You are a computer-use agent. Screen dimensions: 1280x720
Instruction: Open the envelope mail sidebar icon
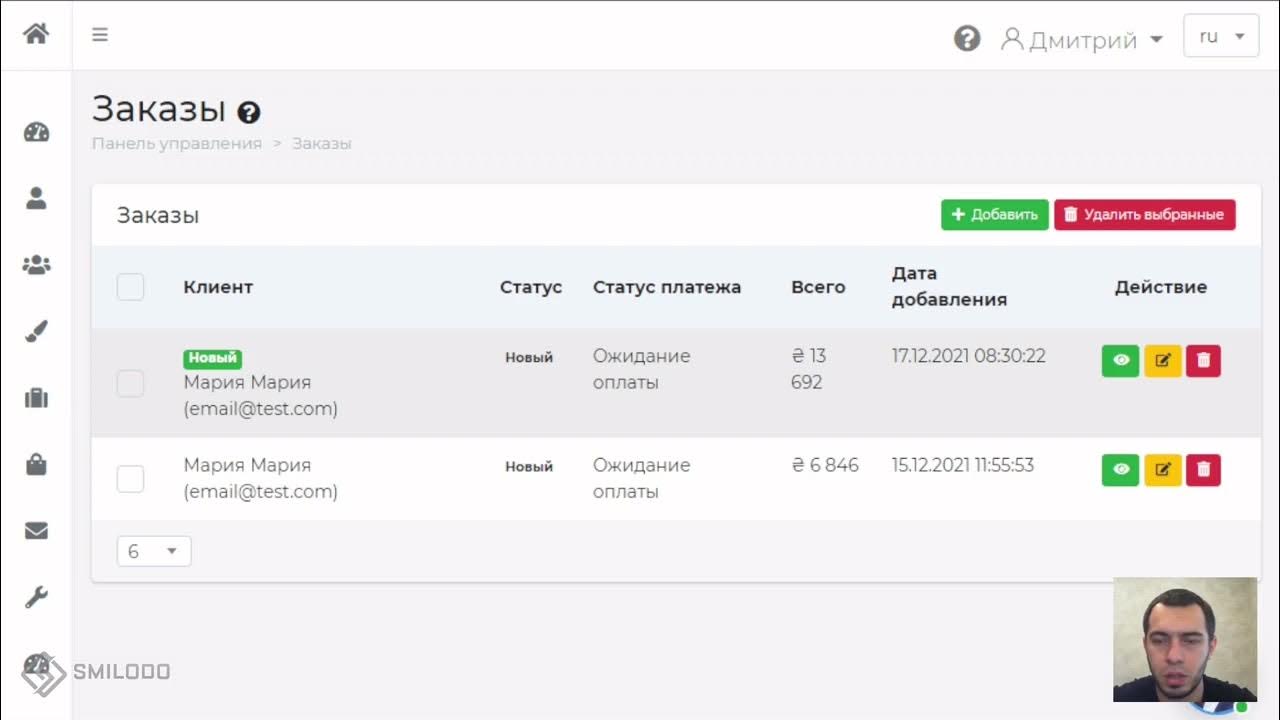[x=36, y=531]
